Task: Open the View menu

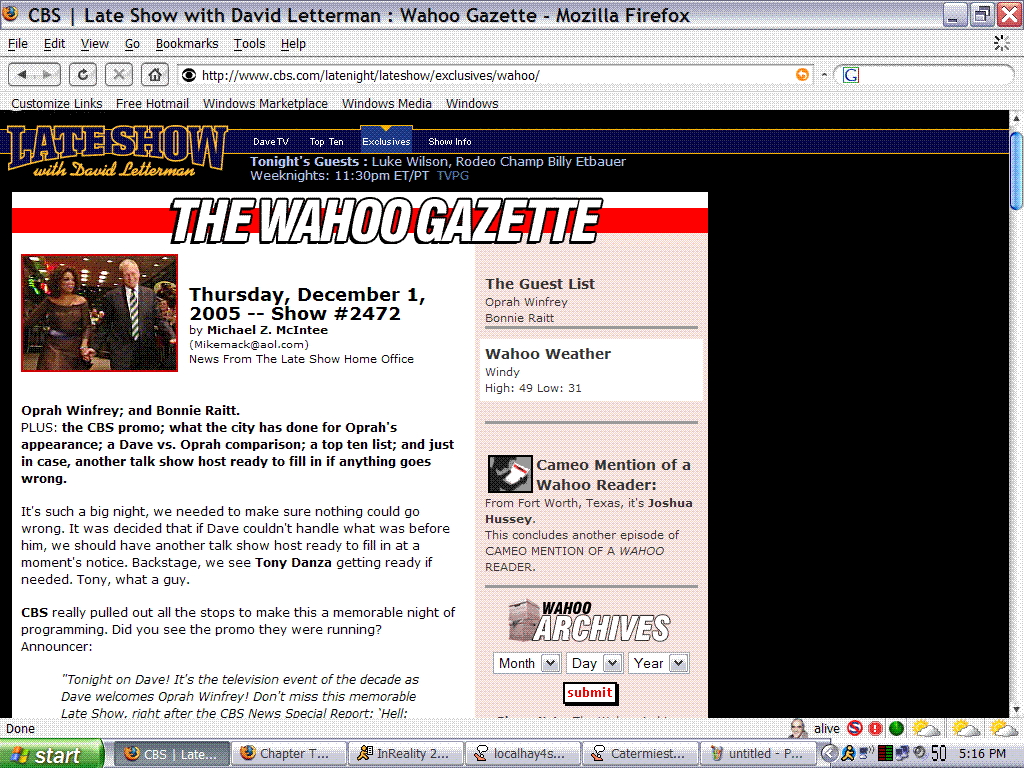Action: click(x=95, y=44)
